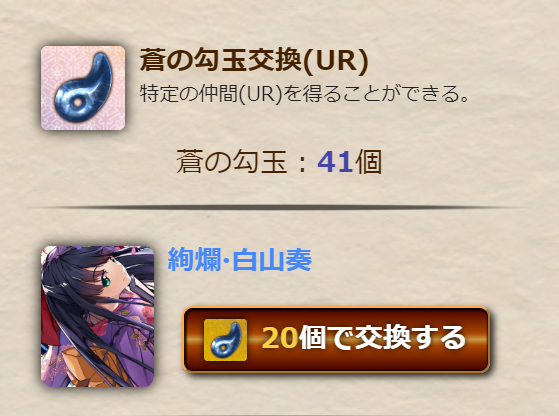Click the 白山奏 part of character name
The image size is (559, 416).
click(272, 260)
